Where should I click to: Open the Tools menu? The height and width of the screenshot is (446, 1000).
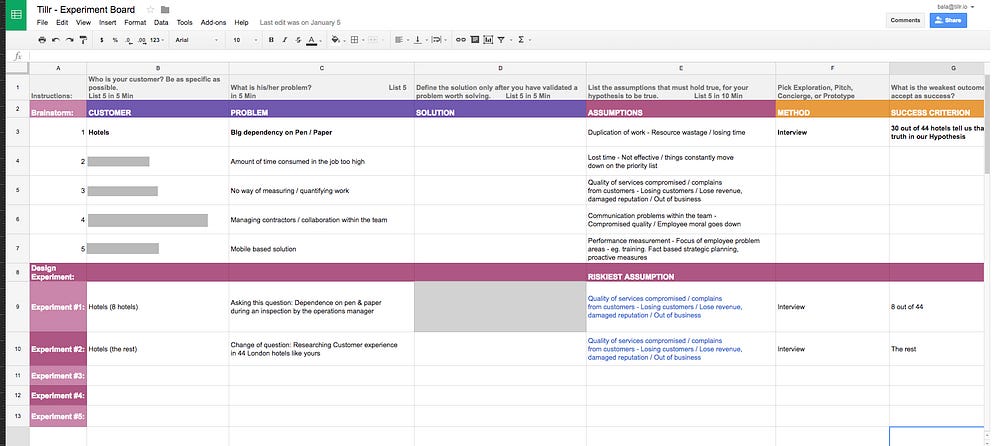[184, 22]
